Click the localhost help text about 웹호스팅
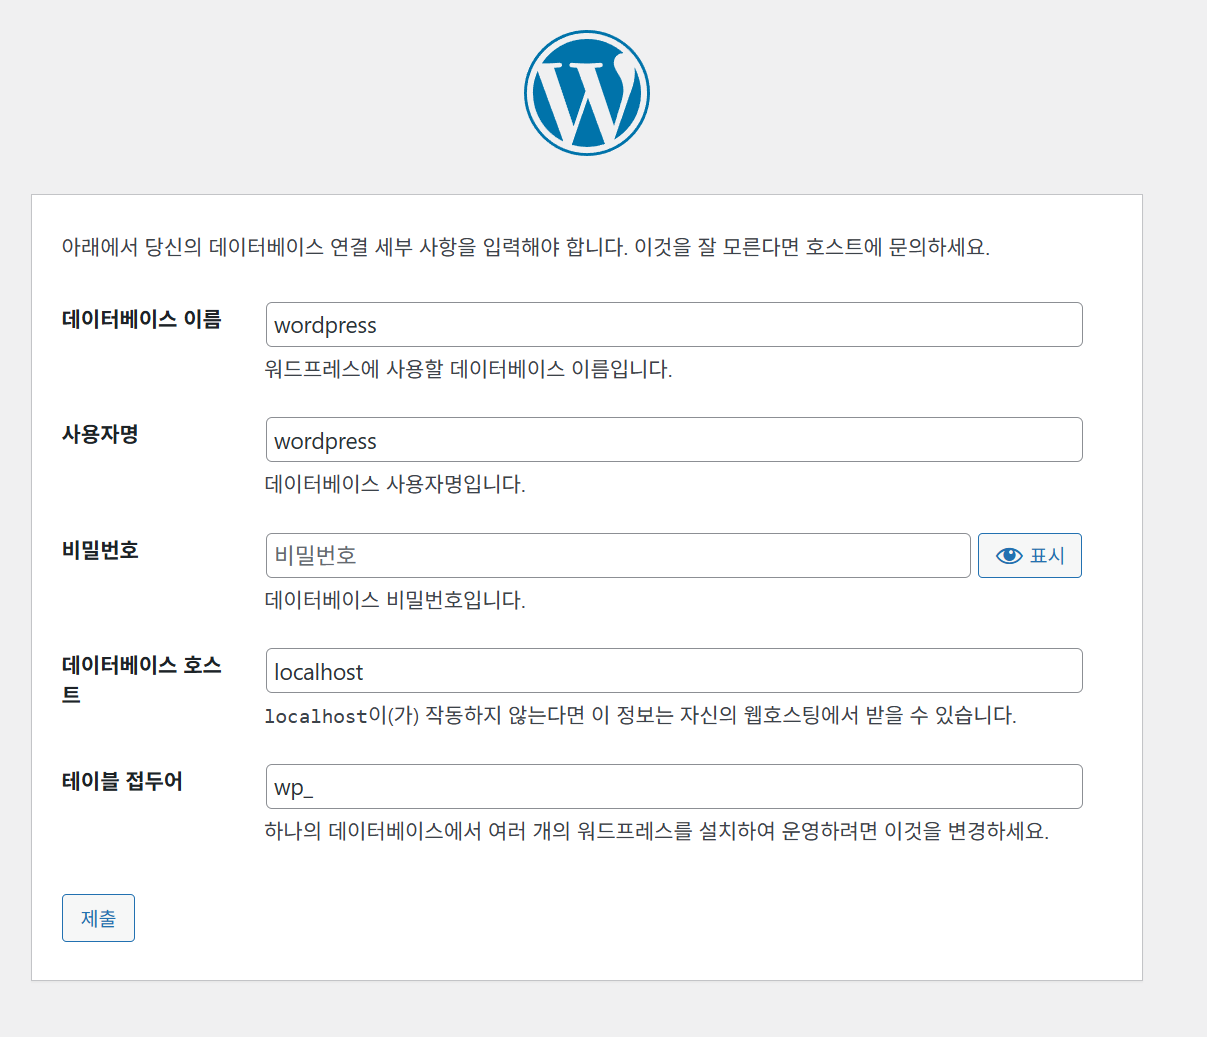This screenshot has height=1037, width=1207. [640, 715]
